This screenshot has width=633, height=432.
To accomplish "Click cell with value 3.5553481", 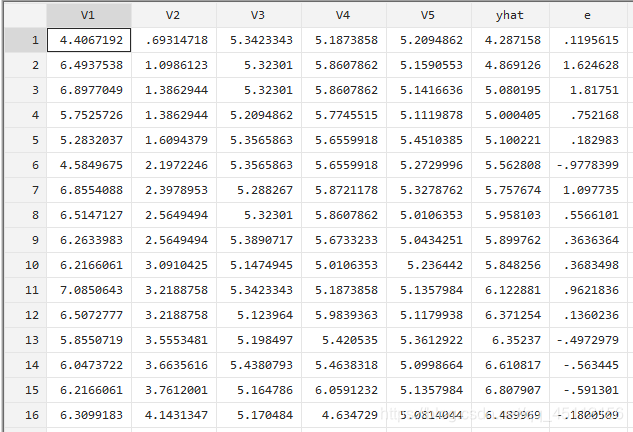I will tap(174, 340).
